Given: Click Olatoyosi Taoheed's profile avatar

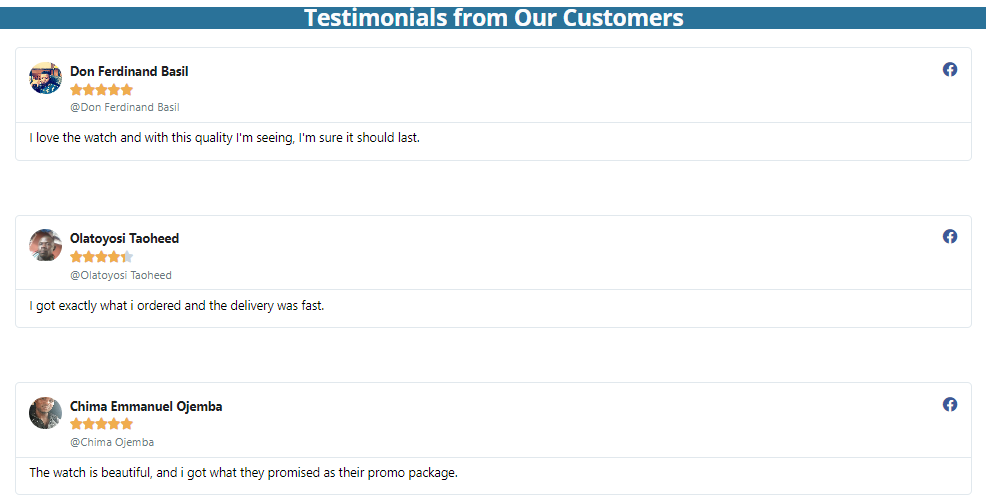Looking at the screenshot, I should (x=46, y=245).
